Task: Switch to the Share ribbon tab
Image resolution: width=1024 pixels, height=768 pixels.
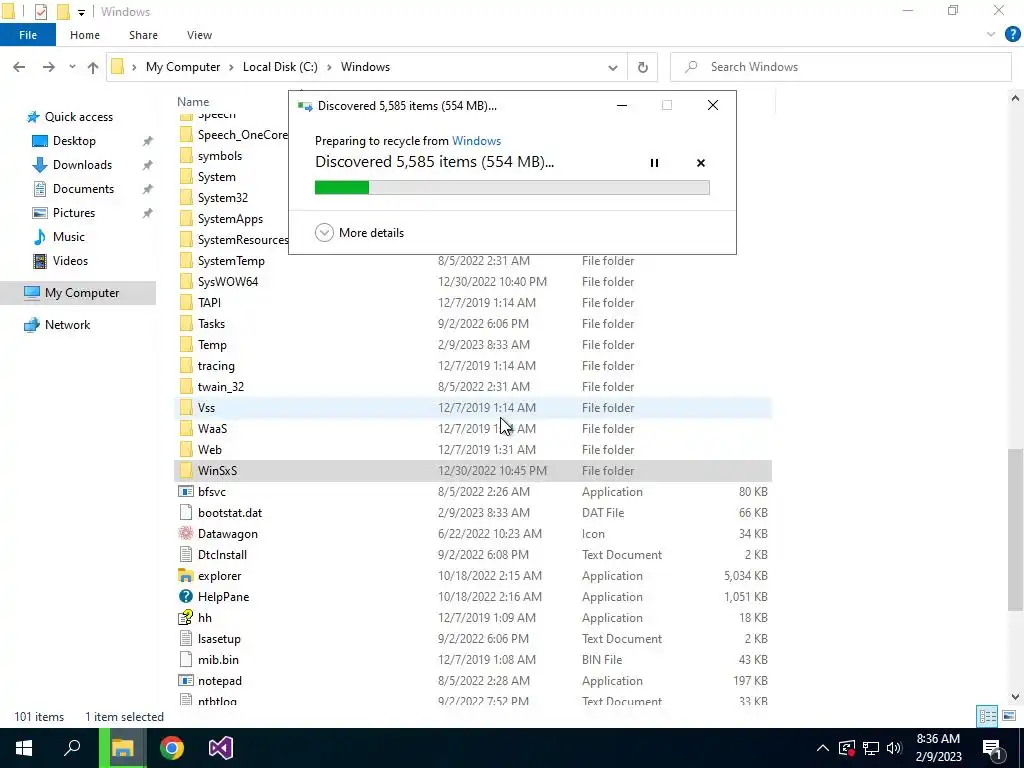Action: 143,35
